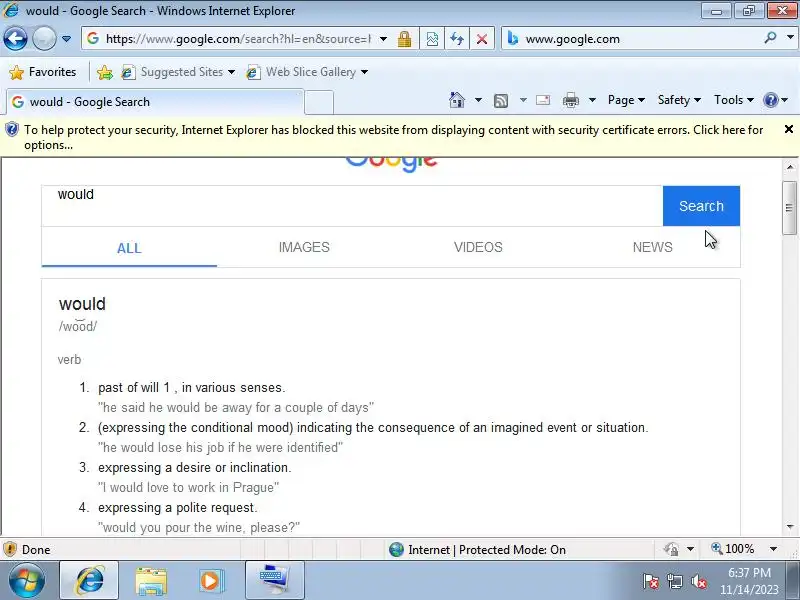
Task: Click the 'would' dictionary heading
Action: (82, 304)
